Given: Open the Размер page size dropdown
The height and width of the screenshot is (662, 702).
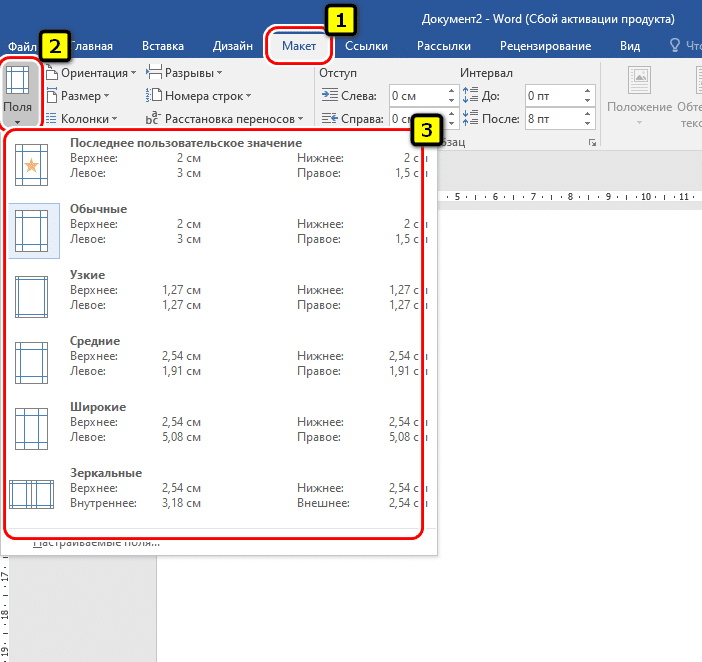Looking at the screenshot, I should pyautogui.click(x=82, y=96).
